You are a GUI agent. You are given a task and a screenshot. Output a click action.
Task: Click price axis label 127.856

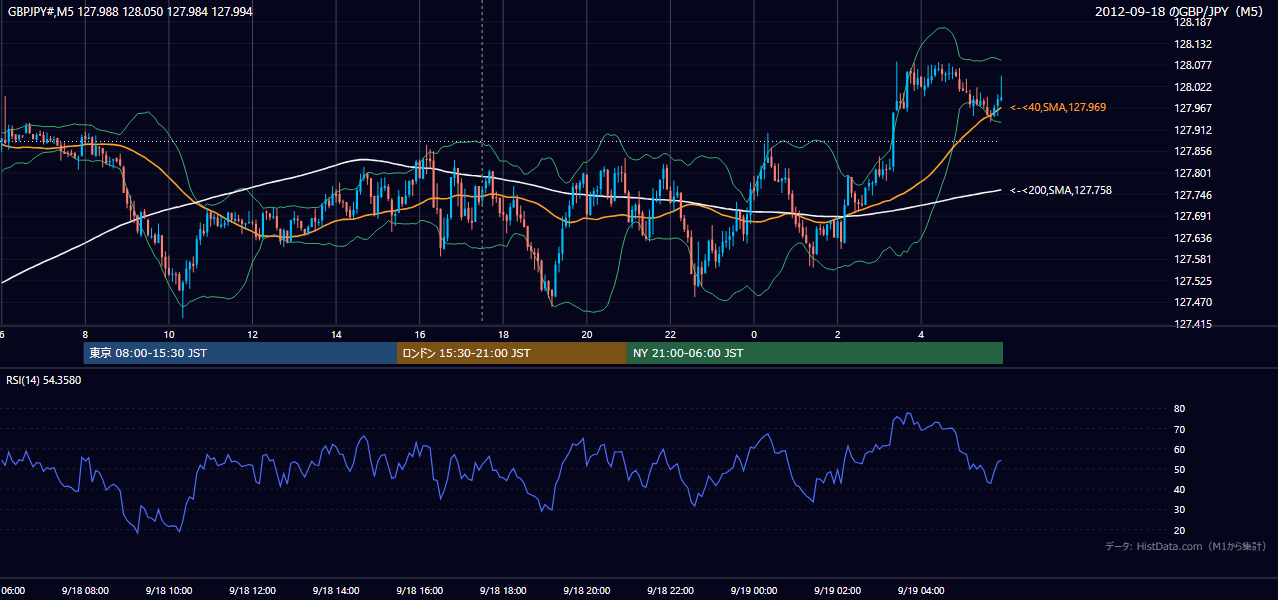(x=1192, y=152)
